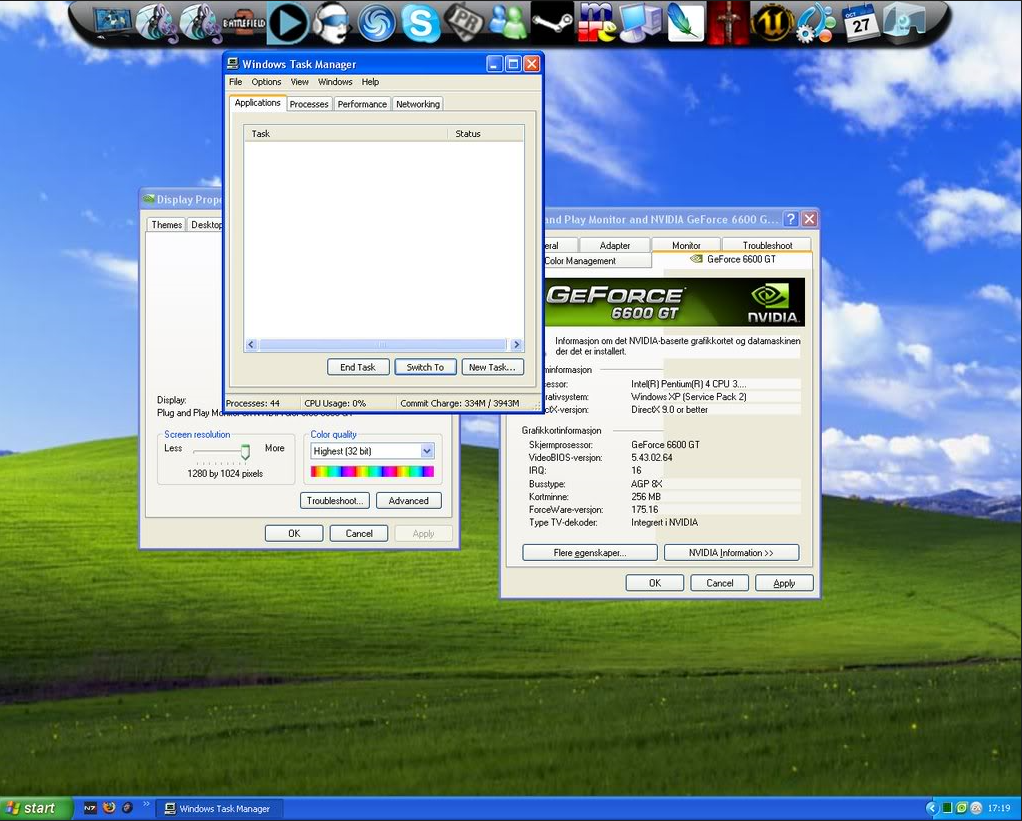Launch the PR dog-tag icon
The width and height of the screenshot is (1022, 821).
pos(464,23)
